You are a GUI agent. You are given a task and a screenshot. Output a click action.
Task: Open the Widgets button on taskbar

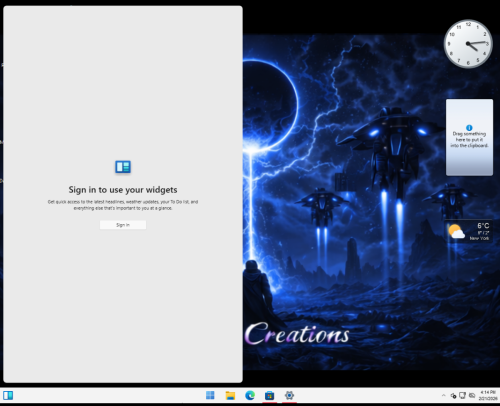[8, 395]
